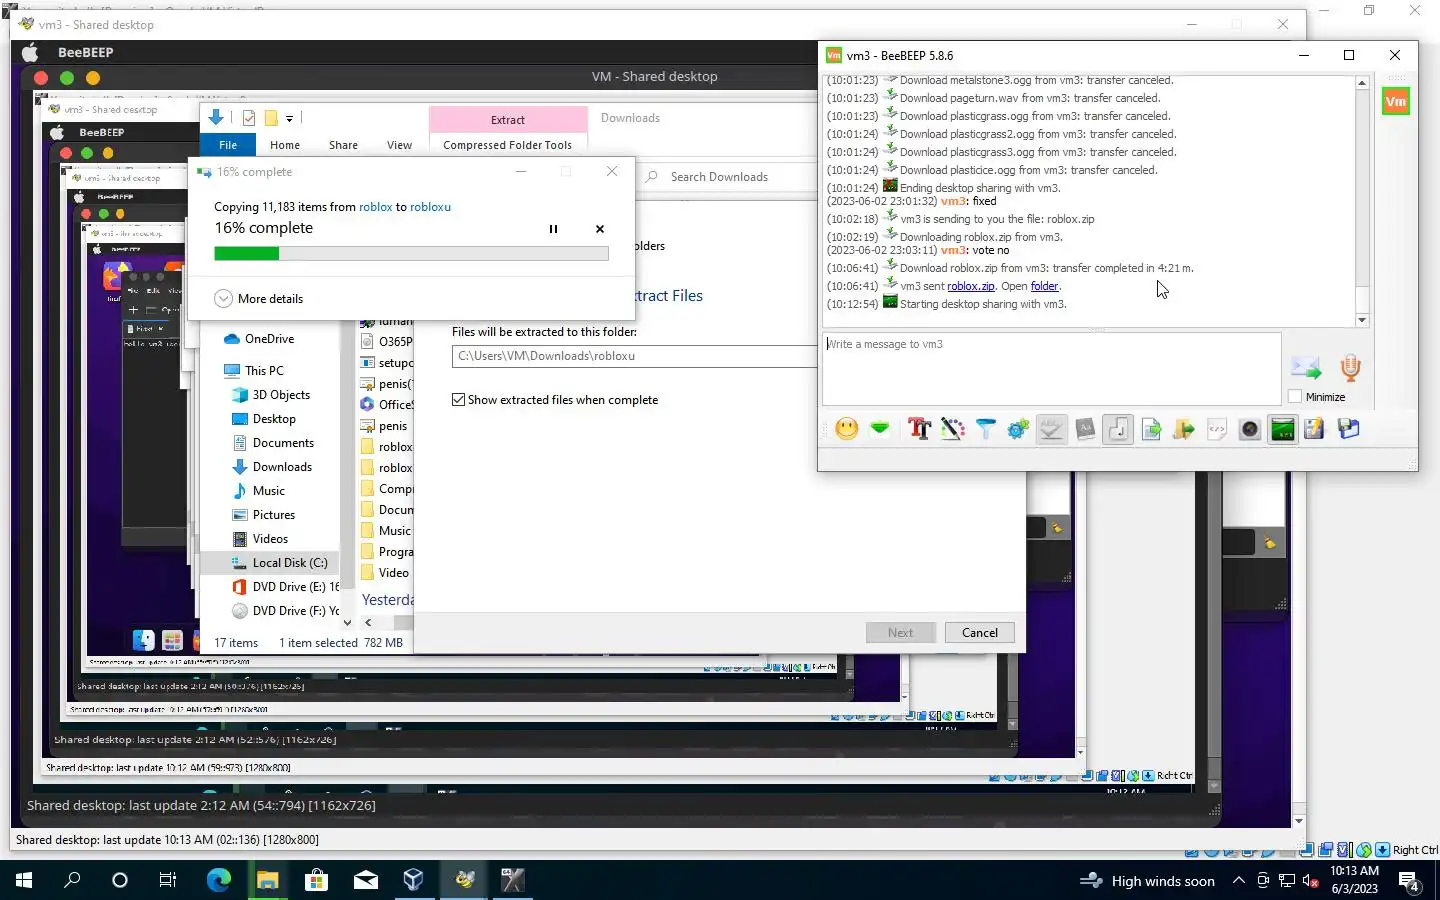The image size is (1440, 900).
Task: Open the Compressed Folder Tools tab
Action: point(507,145)
